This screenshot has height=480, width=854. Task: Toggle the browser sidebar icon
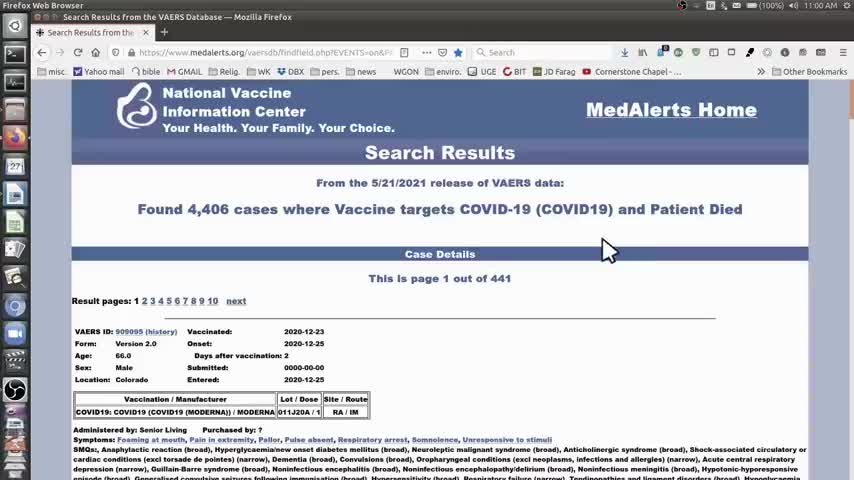[x=713, y=53]
